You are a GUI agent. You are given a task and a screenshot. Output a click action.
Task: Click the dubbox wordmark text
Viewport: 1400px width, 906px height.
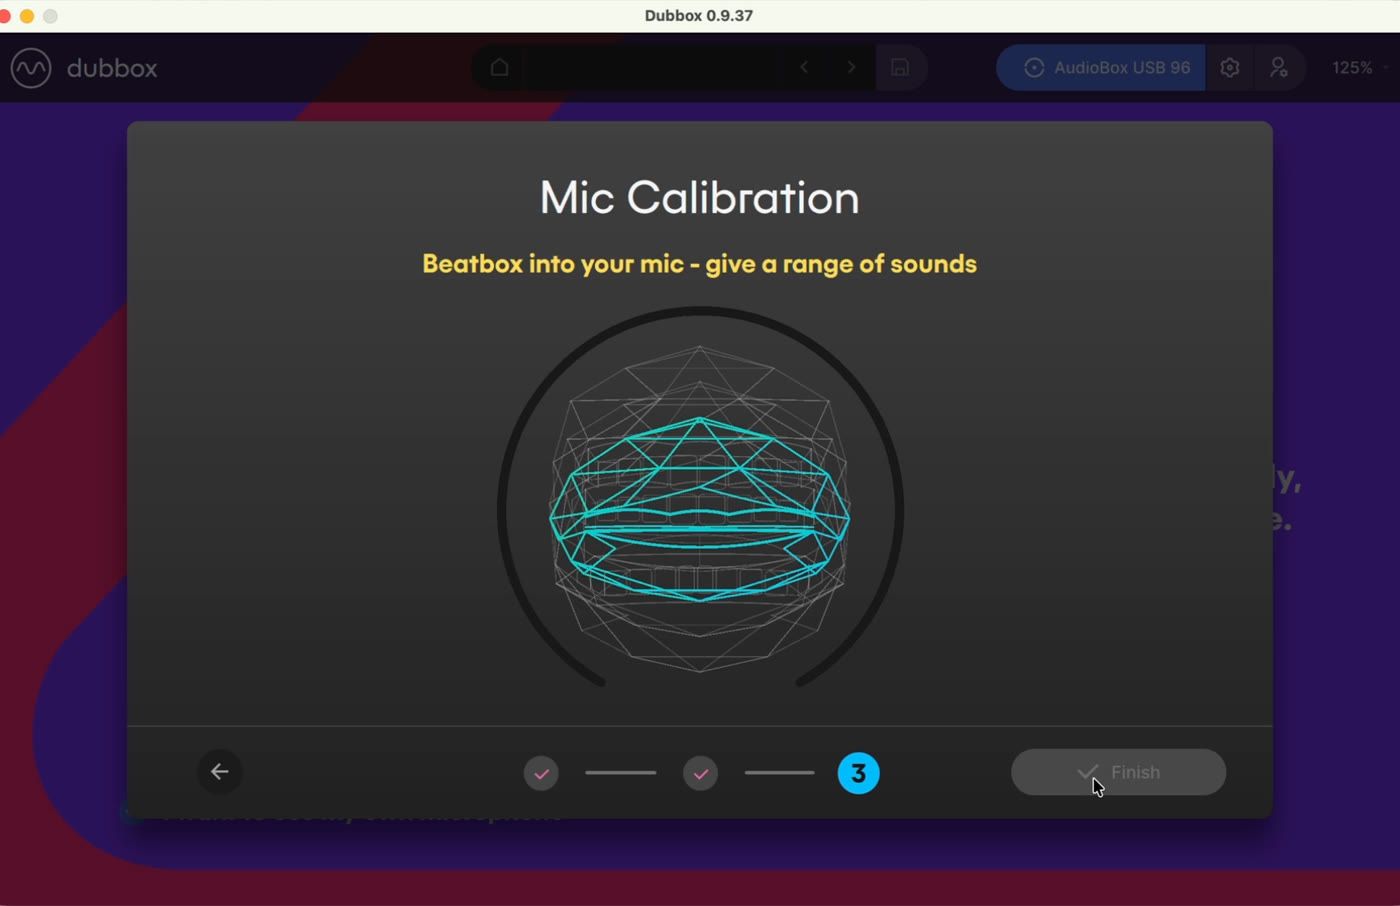pyautogui.click(x=112, y=68)
